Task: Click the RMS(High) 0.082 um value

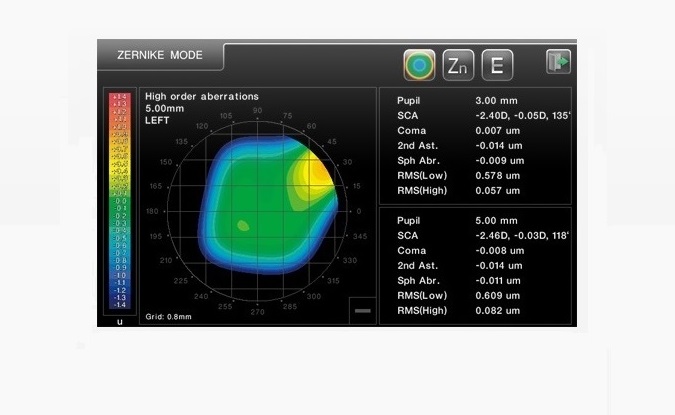Action: pyautogui.click(x=498, y=311)
